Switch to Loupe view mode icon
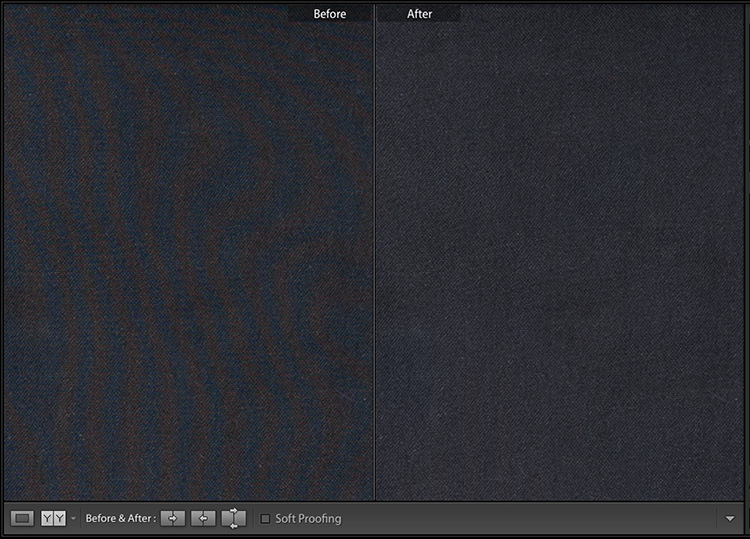This screenshot has height=539, width=750. [22, 518]
